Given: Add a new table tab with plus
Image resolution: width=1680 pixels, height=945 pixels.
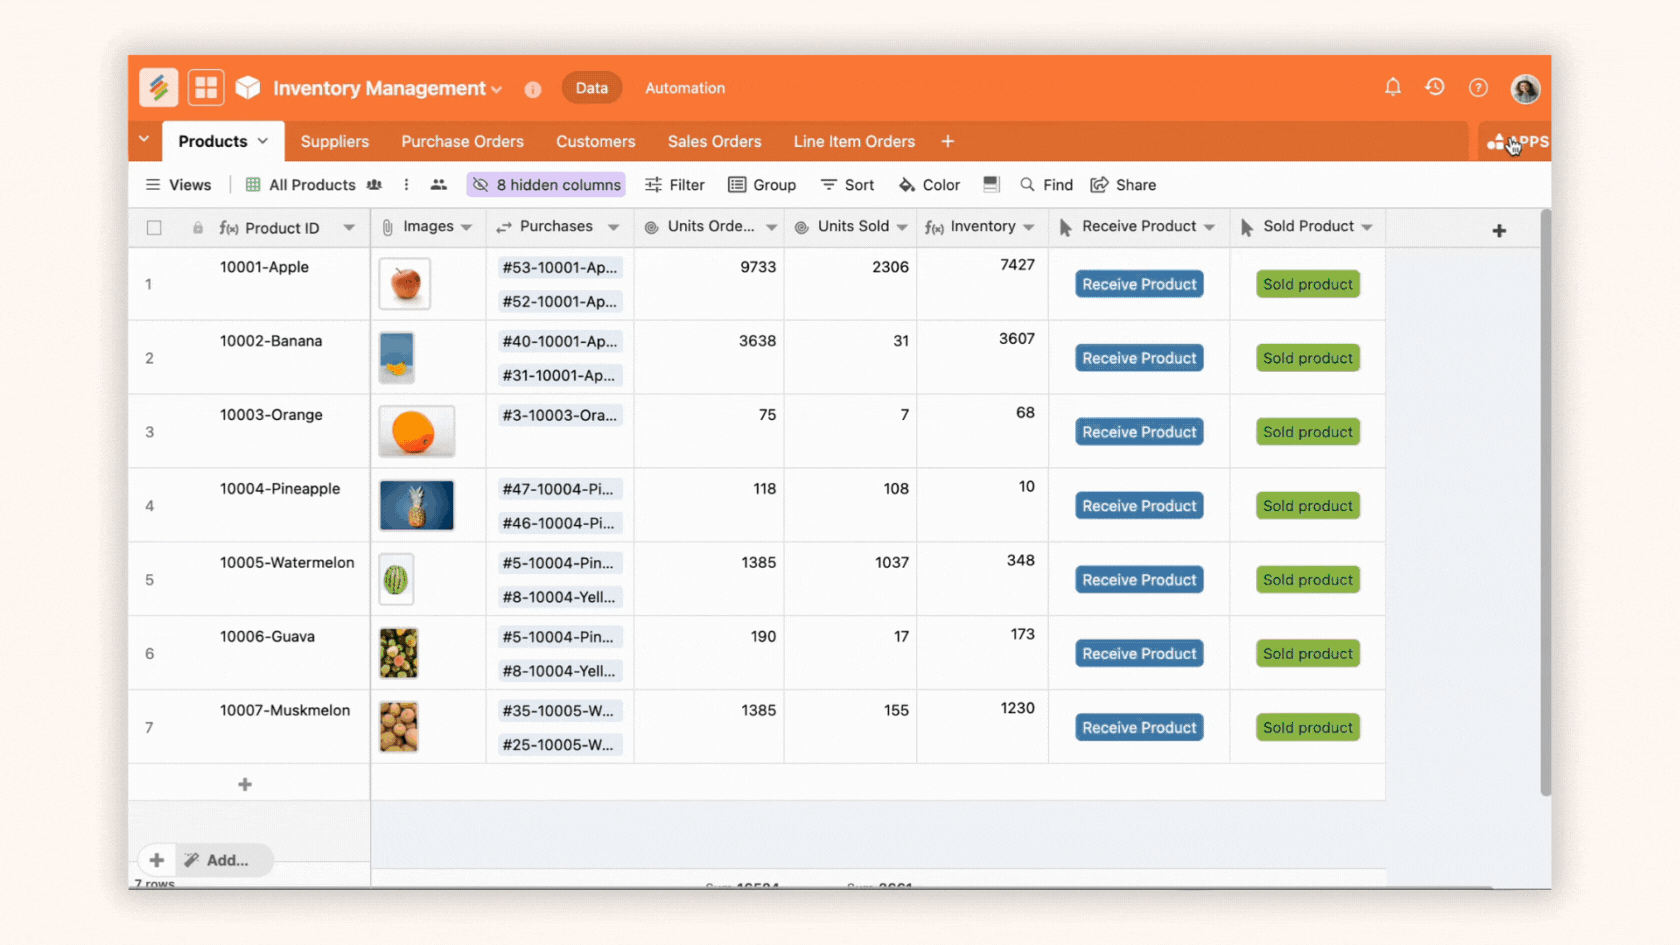Looking at the screenshot, I should tap(947, 142).
